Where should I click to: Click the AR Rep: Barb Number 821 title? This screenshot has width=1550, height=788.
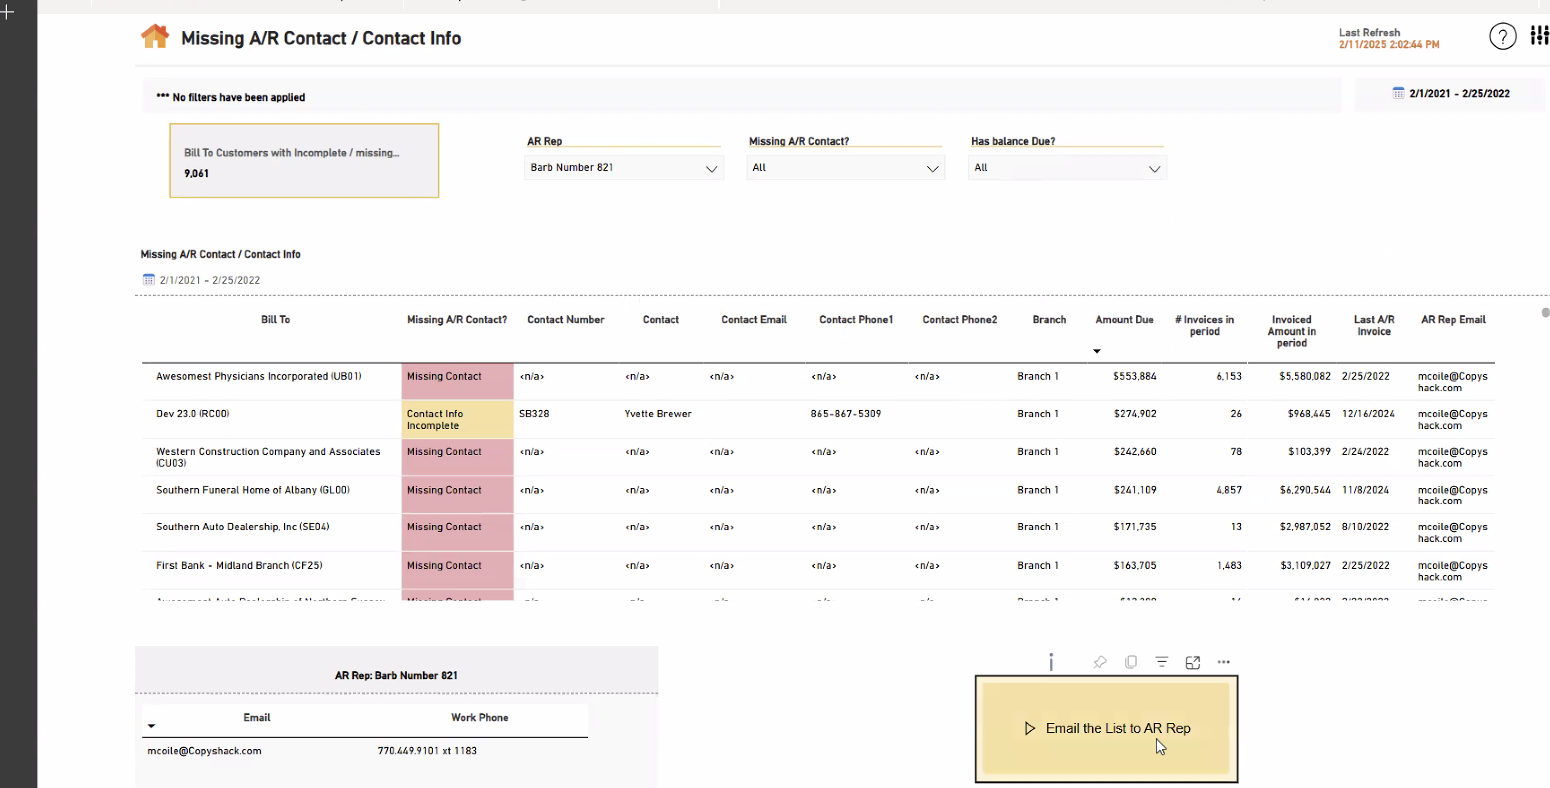coord(396,676)
